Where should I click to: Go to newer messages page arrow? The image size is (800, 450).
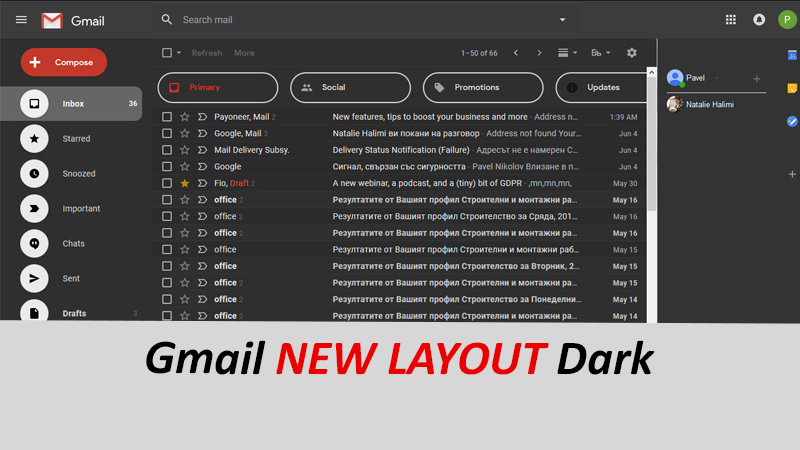click(x=516, y=53)
